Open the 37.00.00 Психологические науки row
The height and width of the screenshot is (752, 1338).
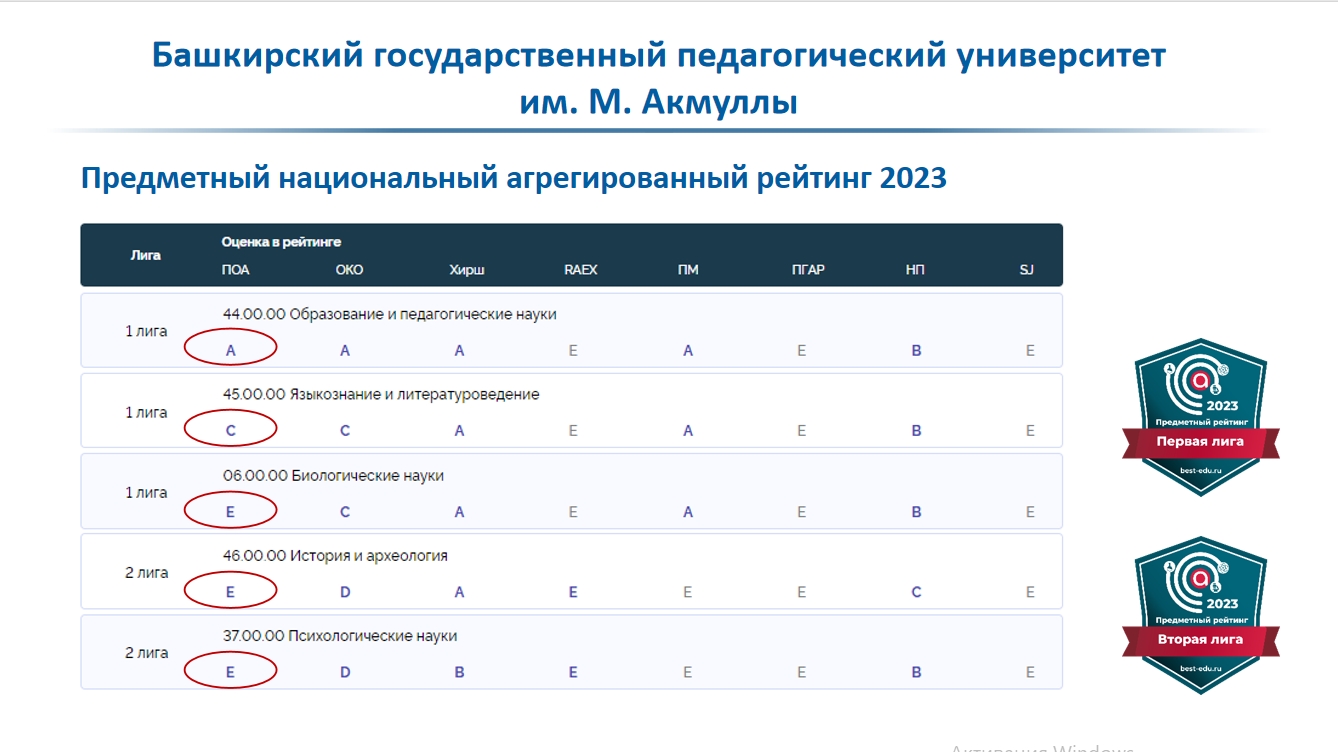coord(340,636)
